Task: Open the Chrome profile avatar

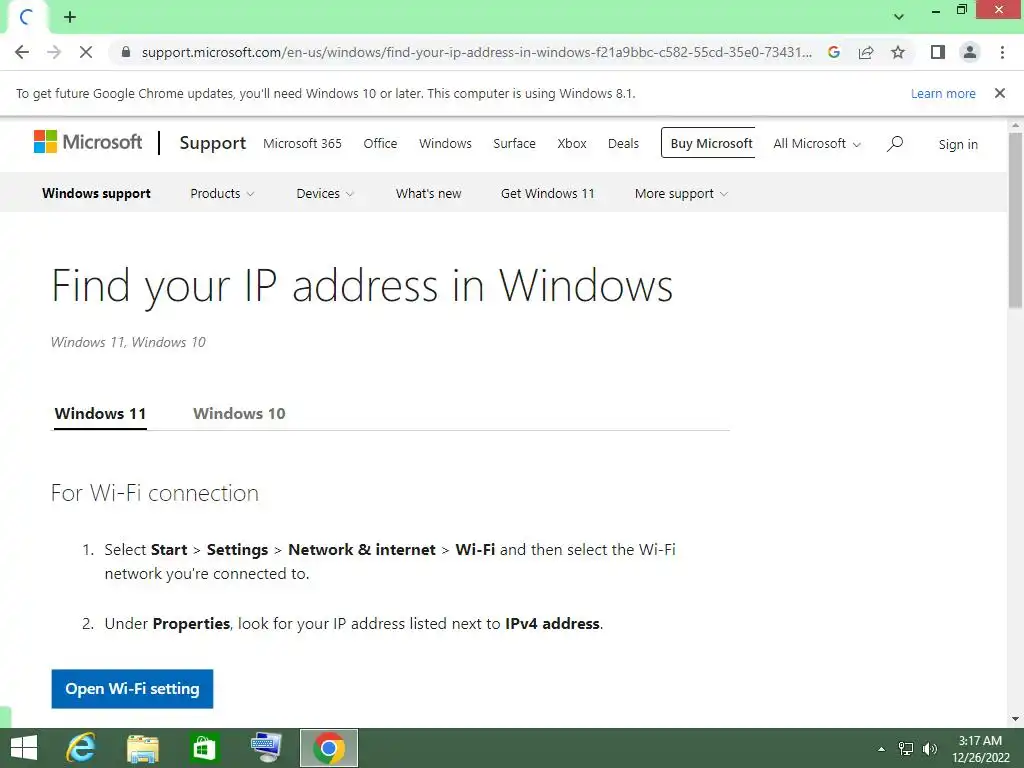Action: point(970,52)
